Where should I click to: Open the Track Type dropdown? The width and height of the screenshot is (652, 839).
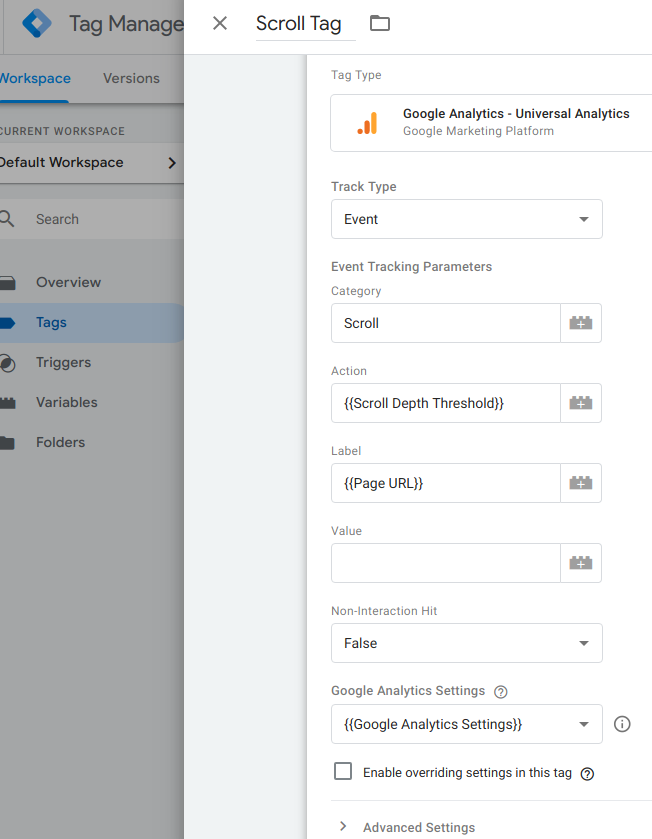tap(466, 219)
